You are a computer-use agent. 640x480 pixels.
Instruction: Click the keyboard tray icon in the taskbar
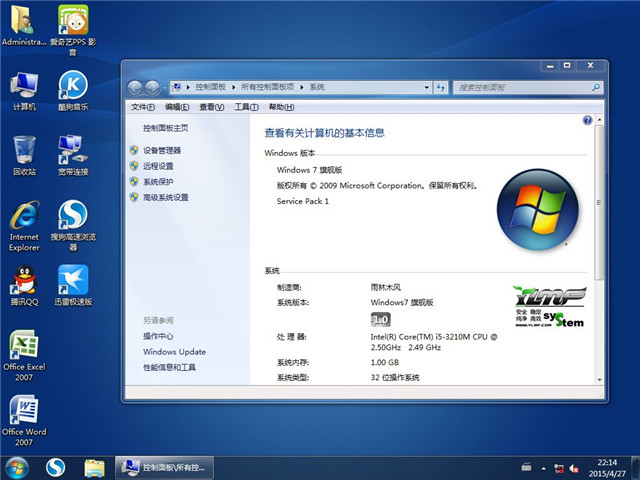[527, 467]
